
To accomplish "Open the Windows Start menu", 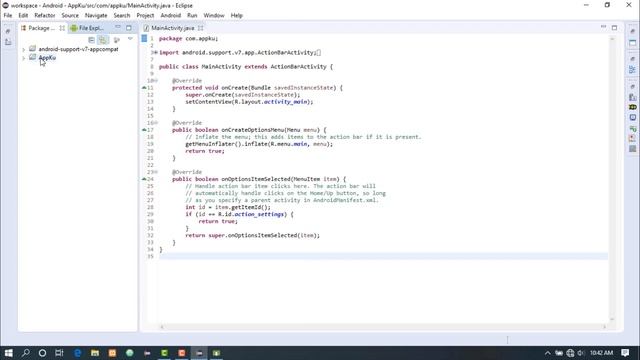I will point(8,353).
